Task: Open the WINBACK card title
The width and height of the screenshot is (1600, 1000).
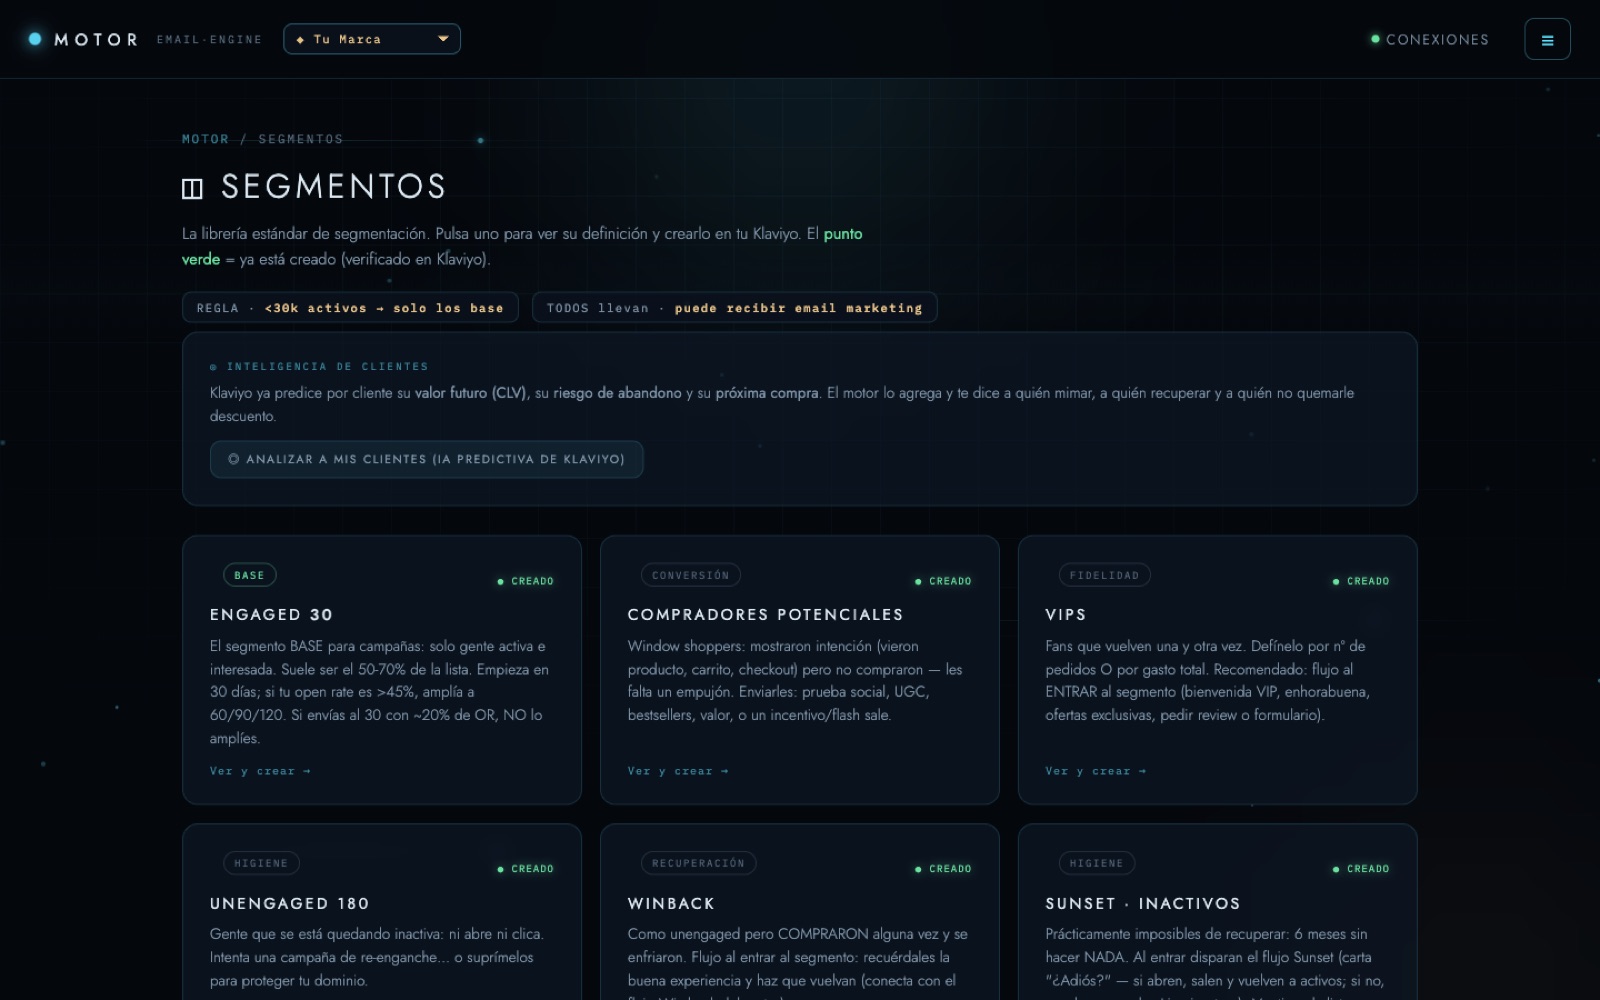Action: point(671,904)
